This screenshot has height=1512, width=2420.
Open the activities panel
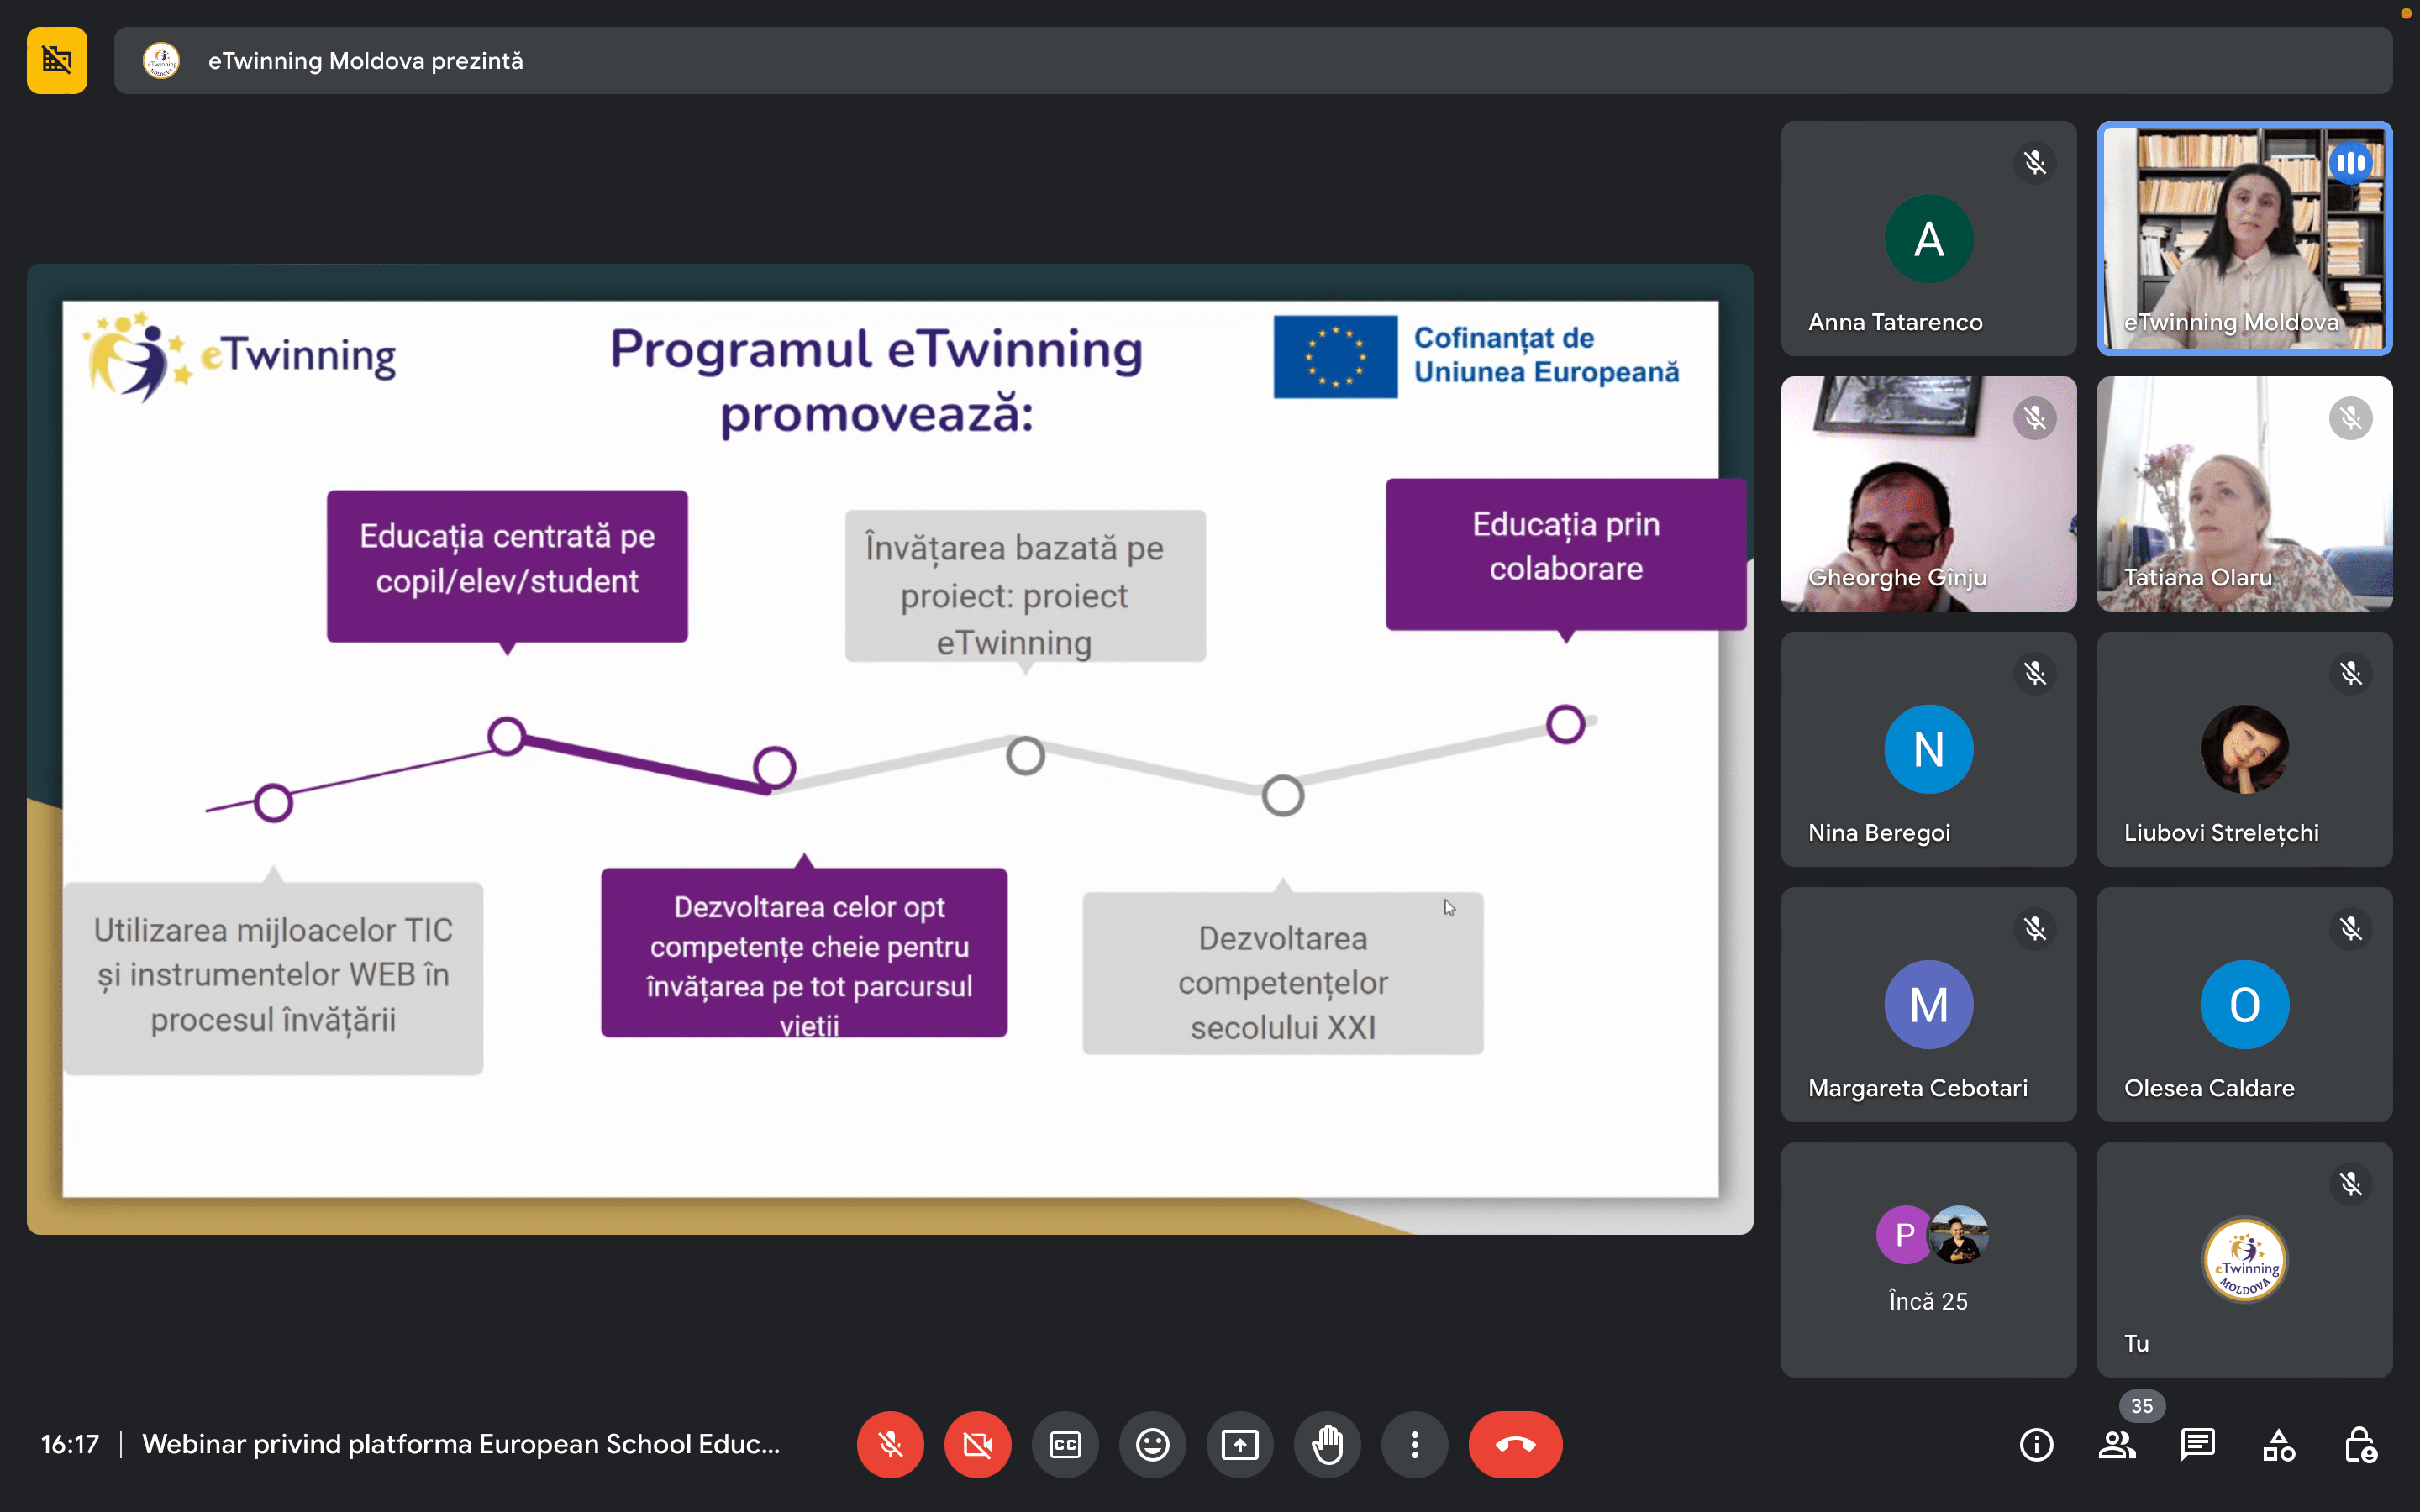[x=2279, y=1444]
